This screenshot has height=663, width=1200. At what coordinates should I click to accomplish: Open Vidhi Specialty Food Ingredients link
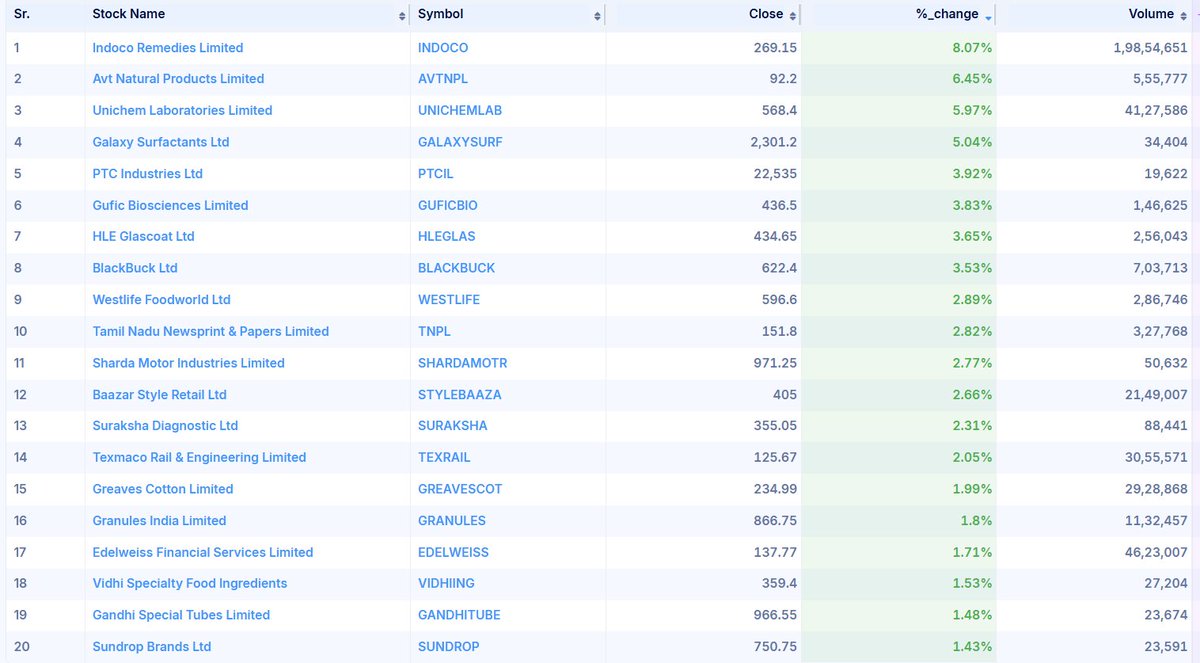(x=190, y=583)
